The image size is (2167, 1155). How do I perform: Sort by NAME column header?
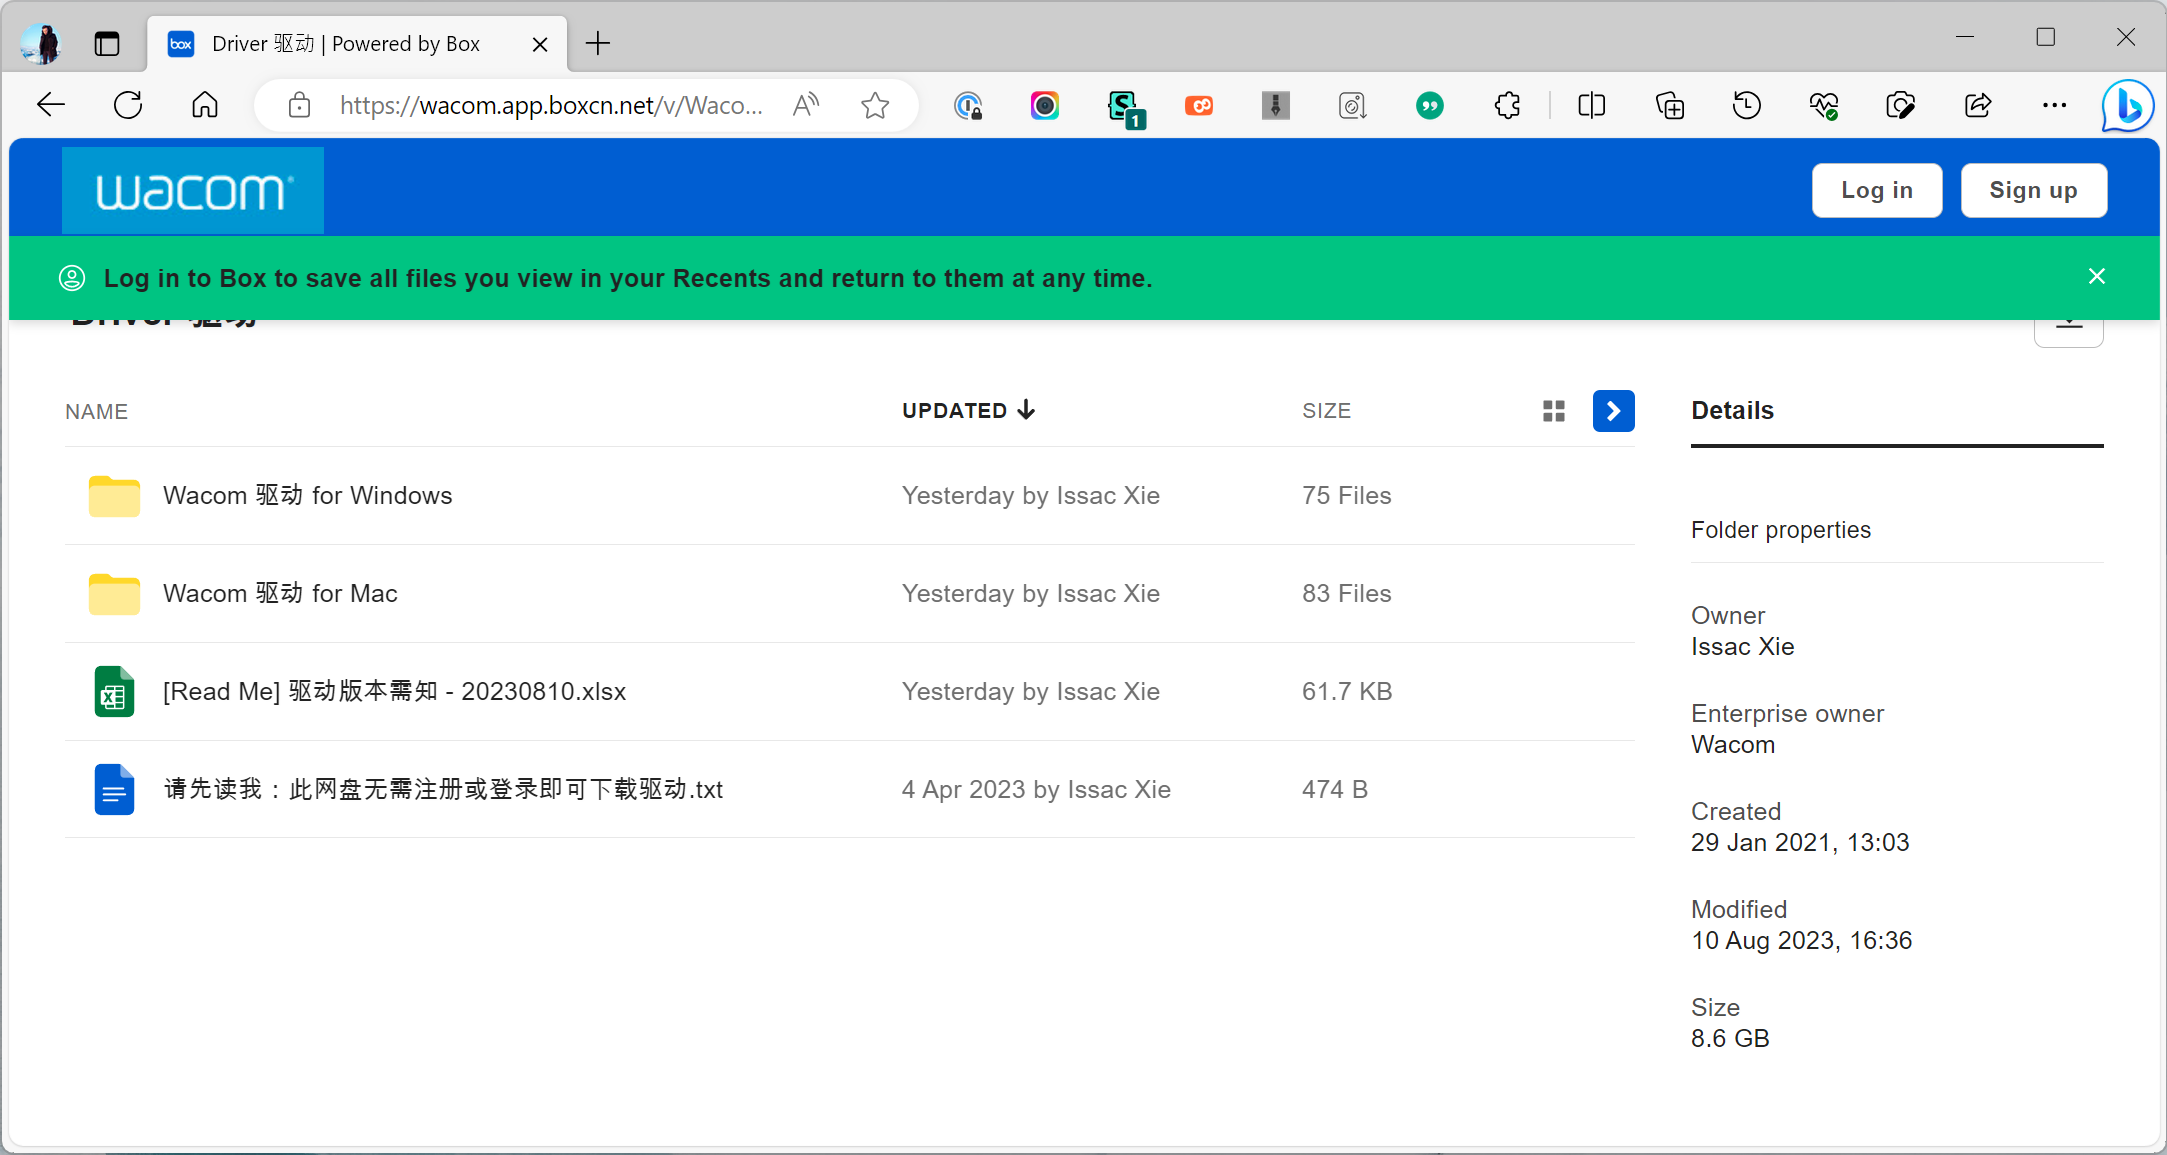click(x=96, y=412)
